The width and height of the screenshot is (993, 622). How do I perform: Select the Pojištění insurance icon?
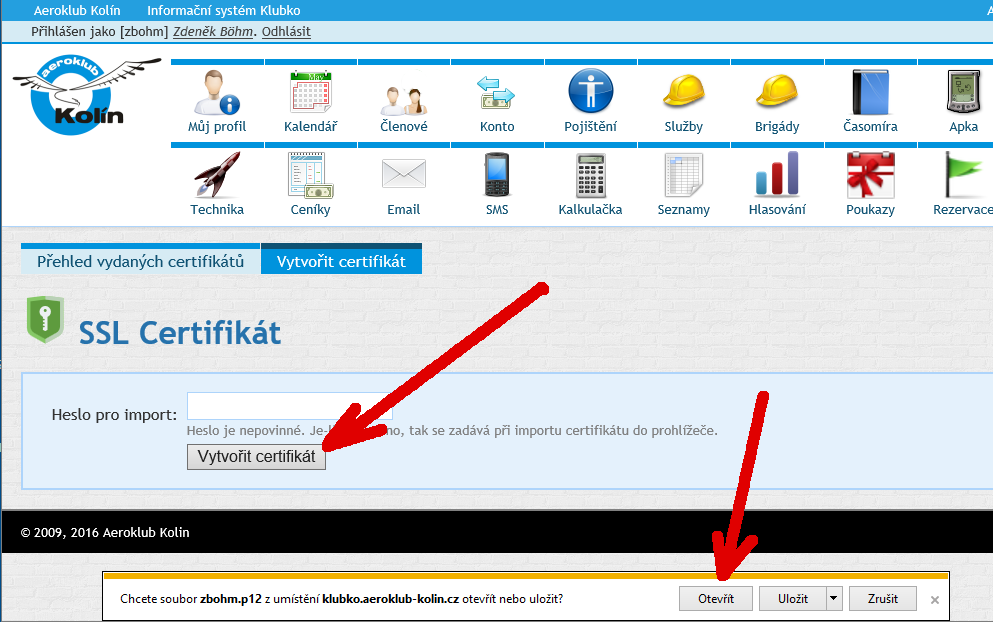[590, 93]
